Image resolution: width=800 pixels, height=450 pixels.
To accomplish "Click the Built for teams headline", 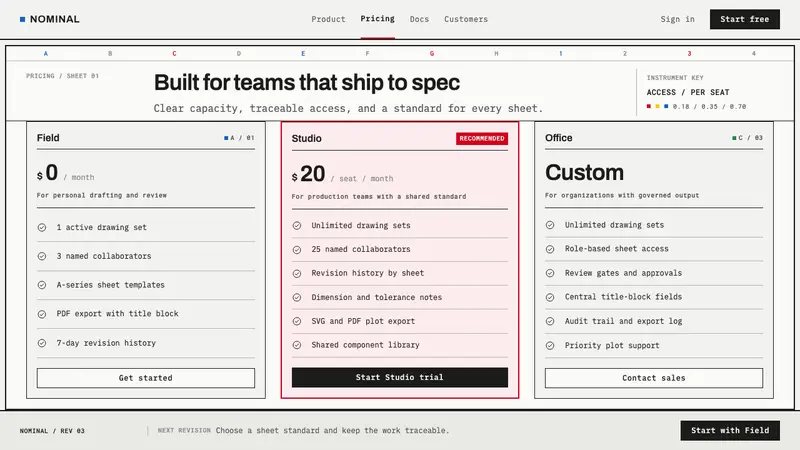I will (x=307, y=83).
